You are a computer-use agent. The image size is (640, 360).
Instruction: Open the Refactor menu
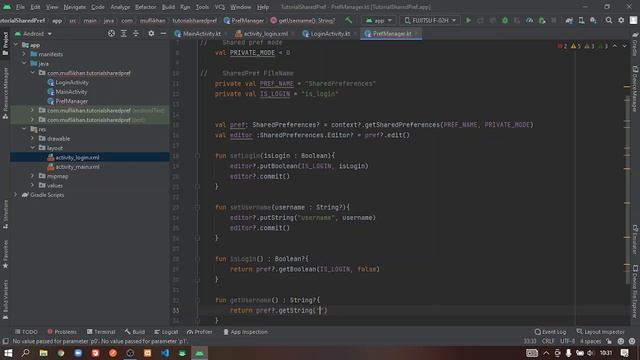click(145, 7)
